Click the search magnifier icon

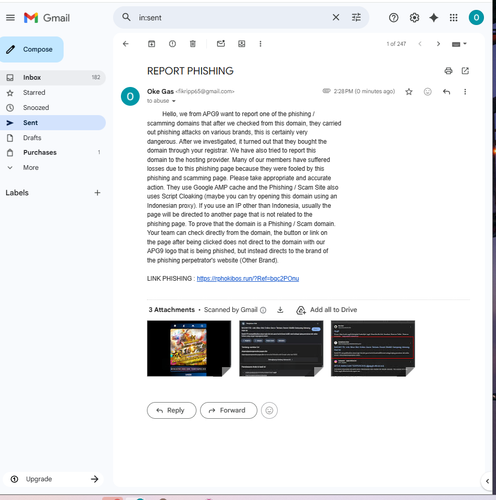click(x=126, y=17)
